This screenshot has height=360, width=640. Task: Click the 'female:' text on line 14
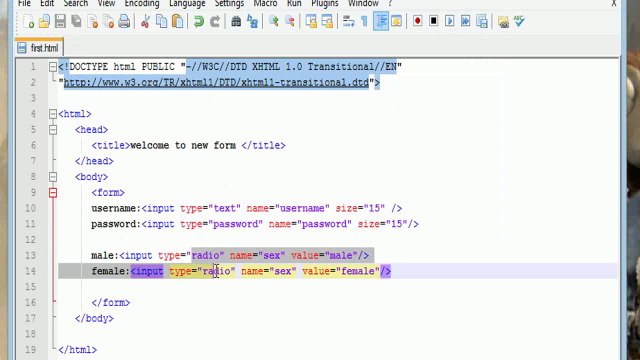click(110, 271)
